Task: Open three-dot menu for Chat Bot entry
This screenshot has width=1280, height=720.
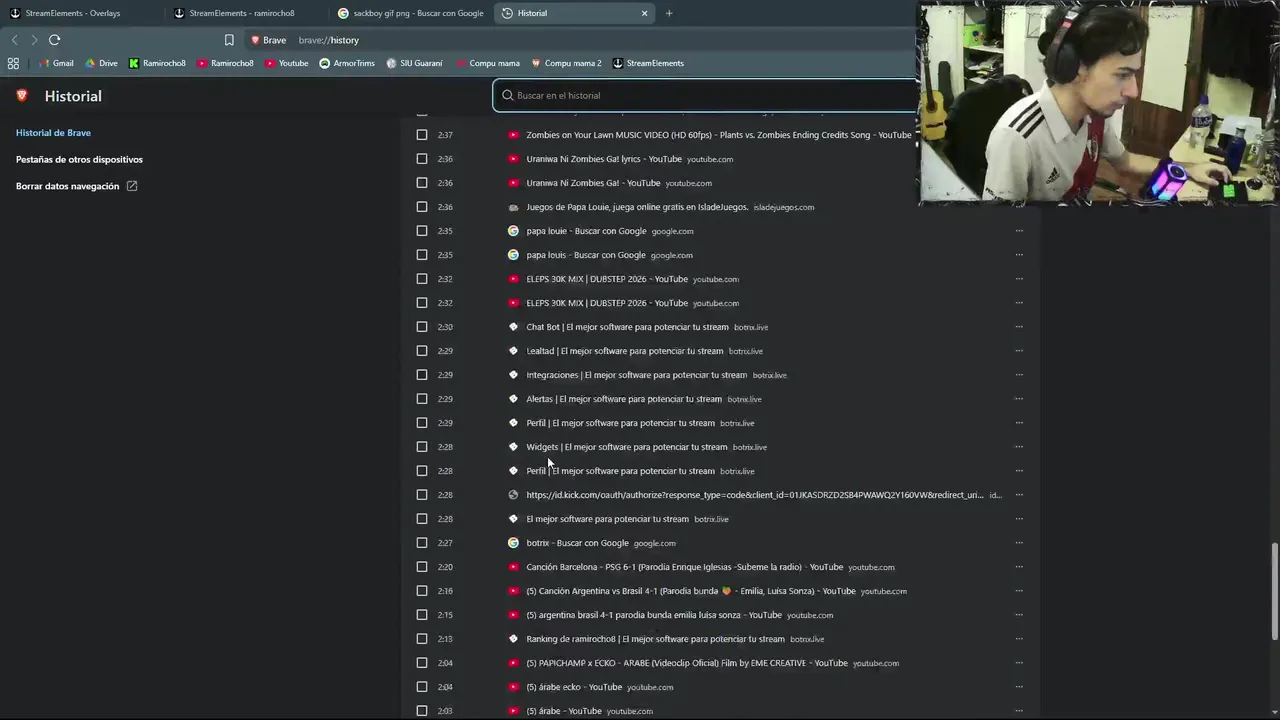Action: click(x=1019, y=327)
